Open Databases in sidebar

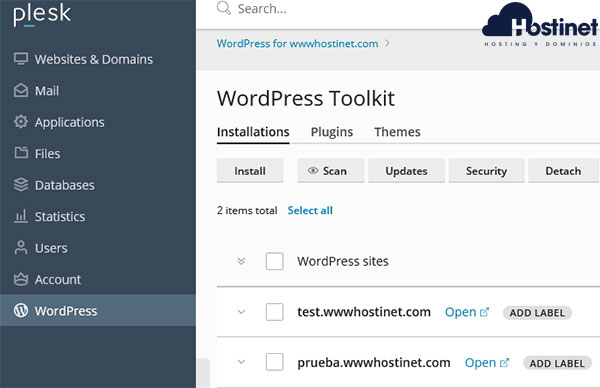98,185
